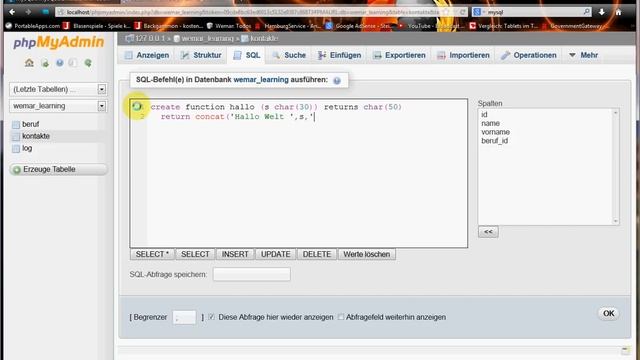Open the kontakte table link

(36, 136)
